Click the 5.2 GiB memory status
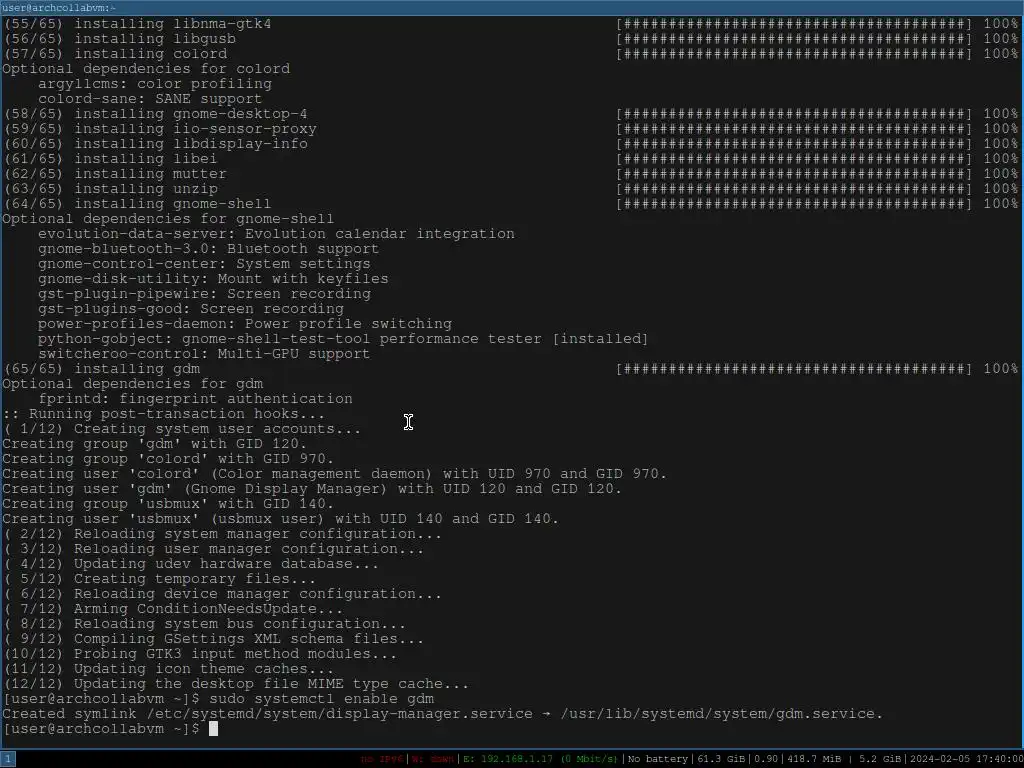 pos(879,760)
